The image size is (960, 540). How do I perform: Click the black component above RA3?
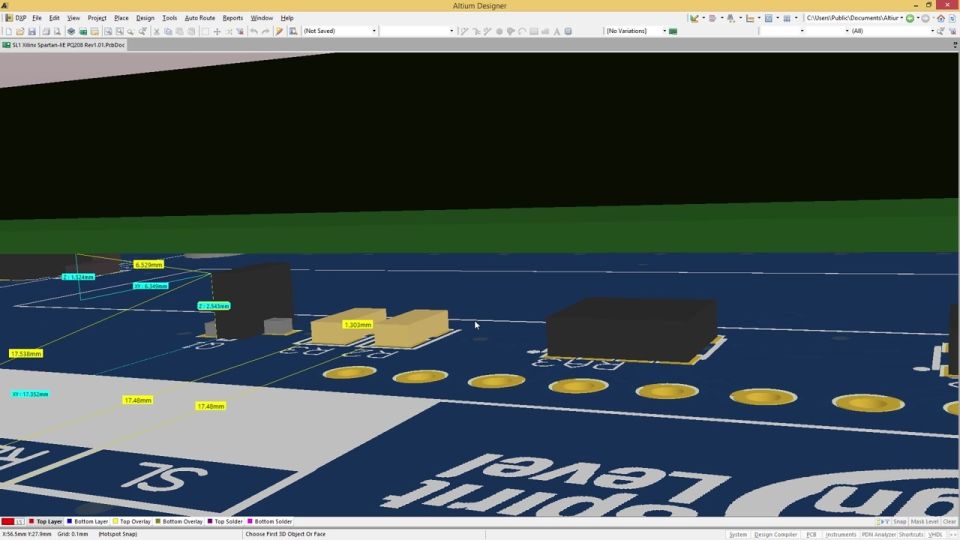(x=632, y=329)
